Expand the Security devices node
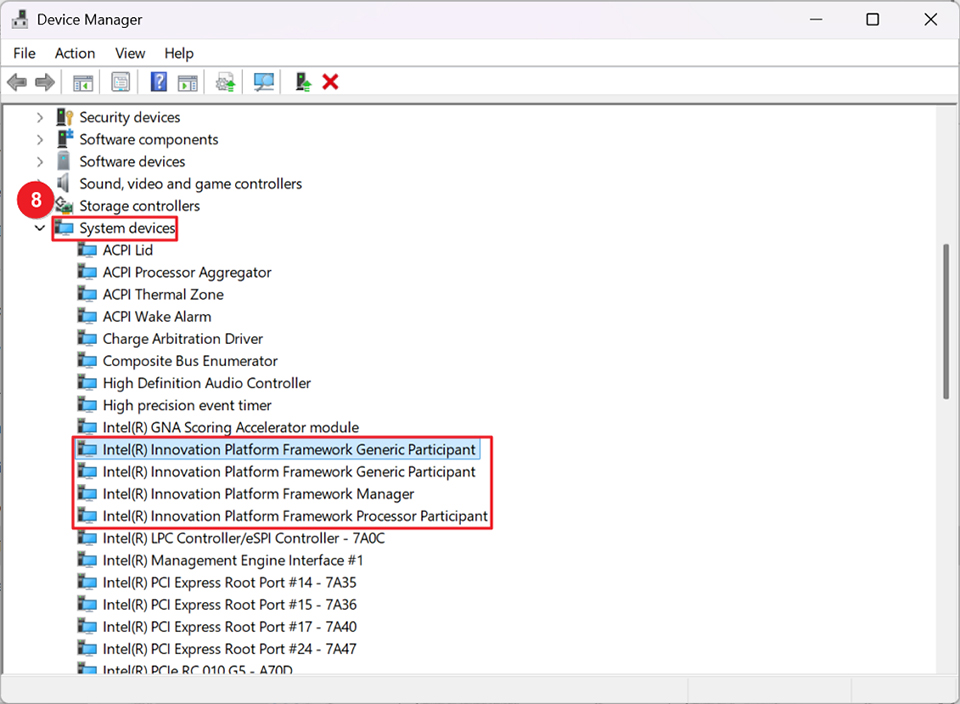This screenshot has height=704, width=960. point(40,117)
